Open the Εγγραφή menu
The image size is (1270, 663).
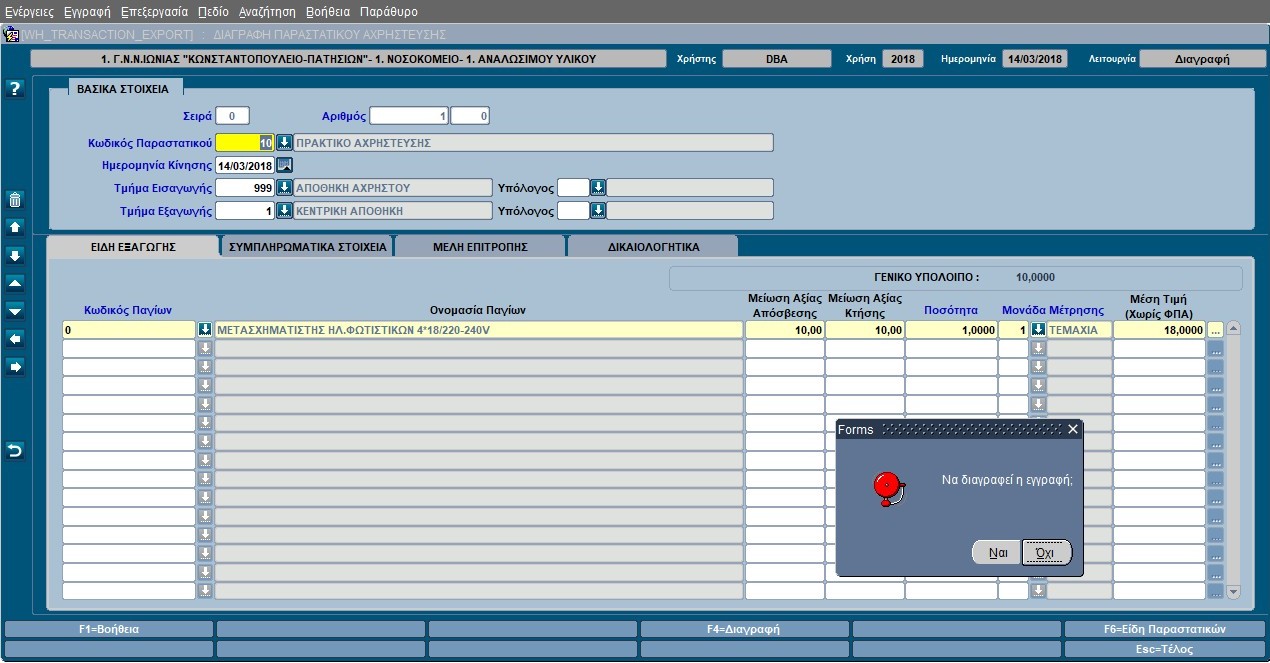[x=87, y=12]
